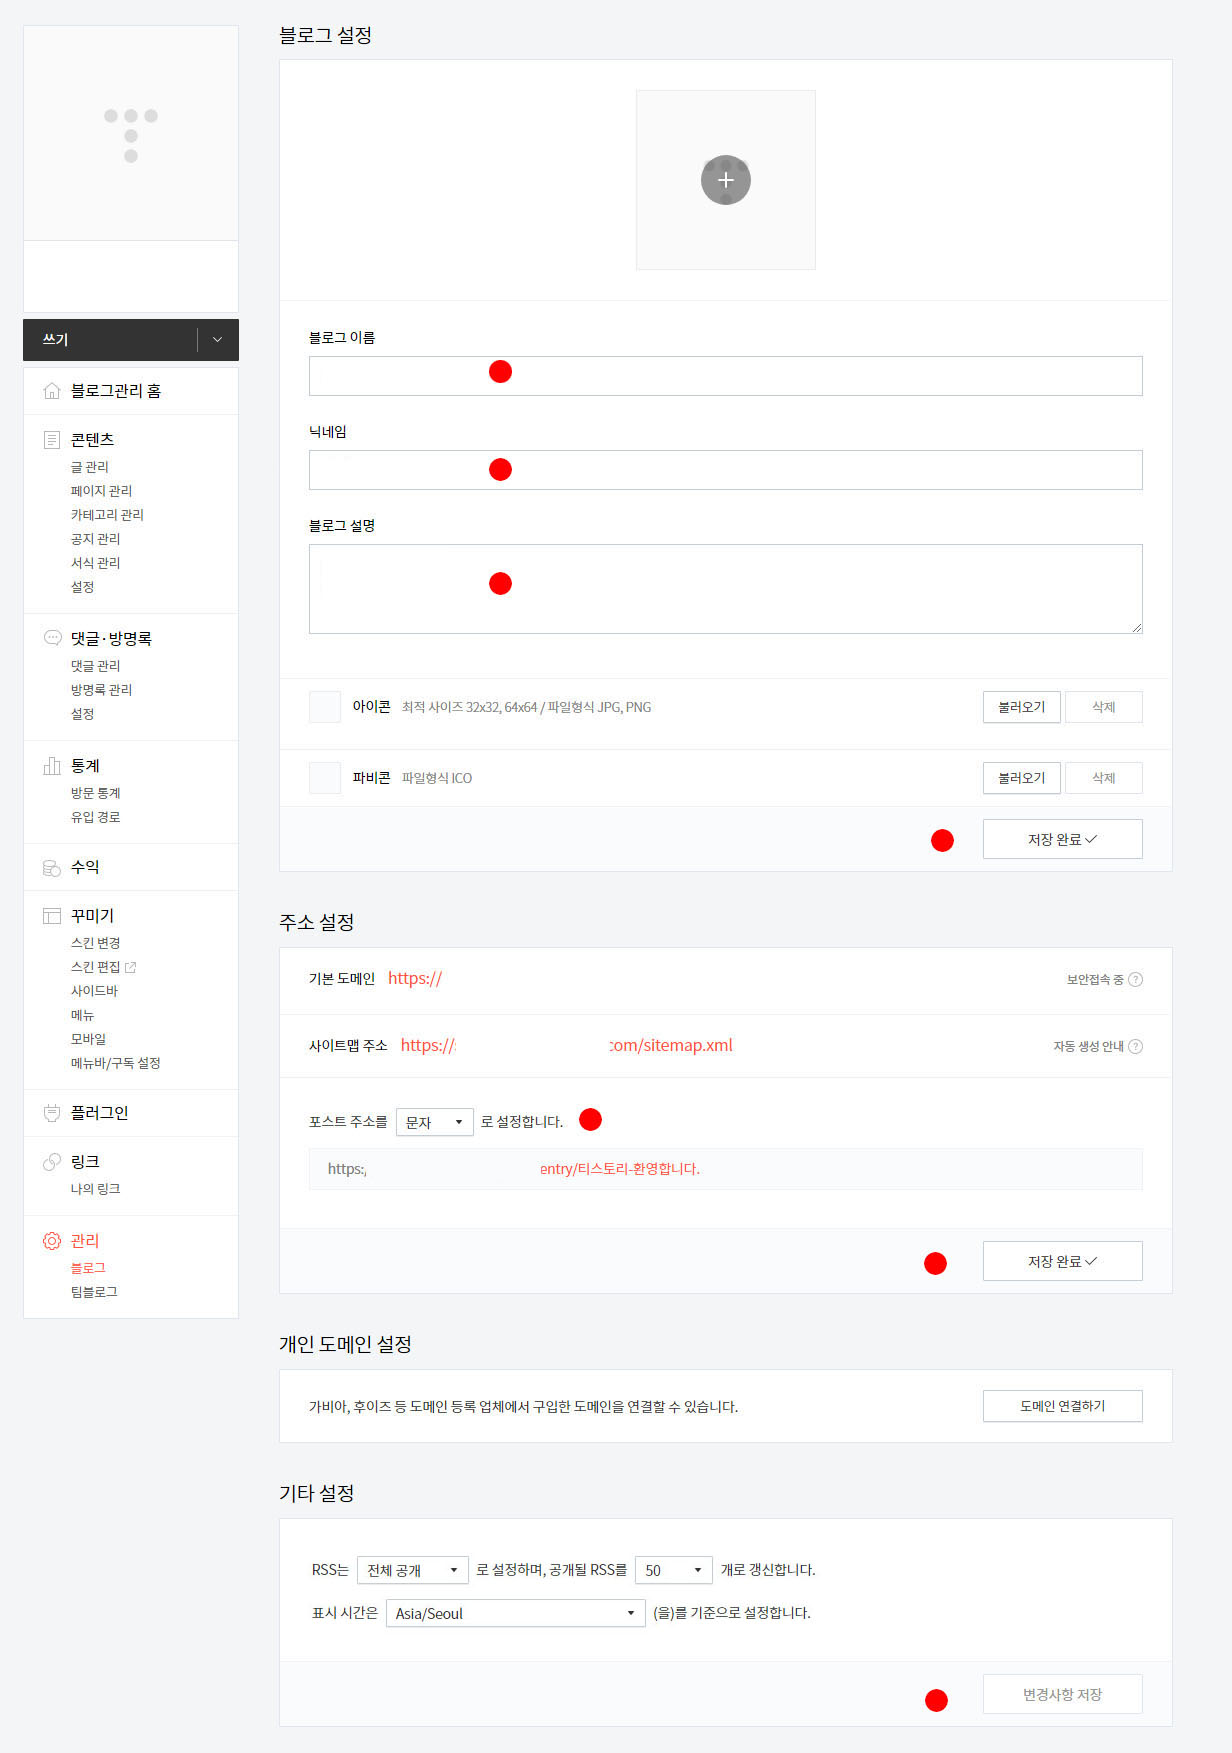Image resolution: width=1232 pixels, height=1753 pixels.
Task: Open 방문 통계 menu item
Action: coord(95,793)
